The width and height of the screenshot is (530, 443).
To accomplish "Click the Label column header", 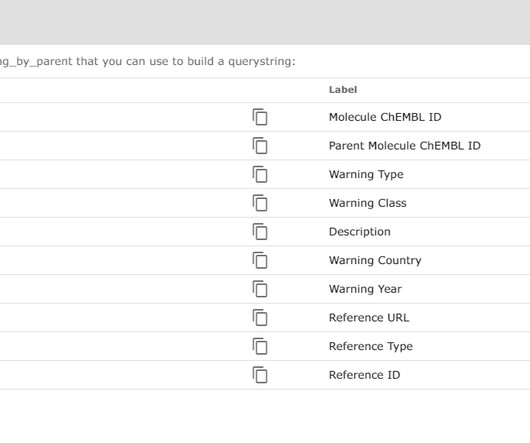I will [x=343, y=90].
